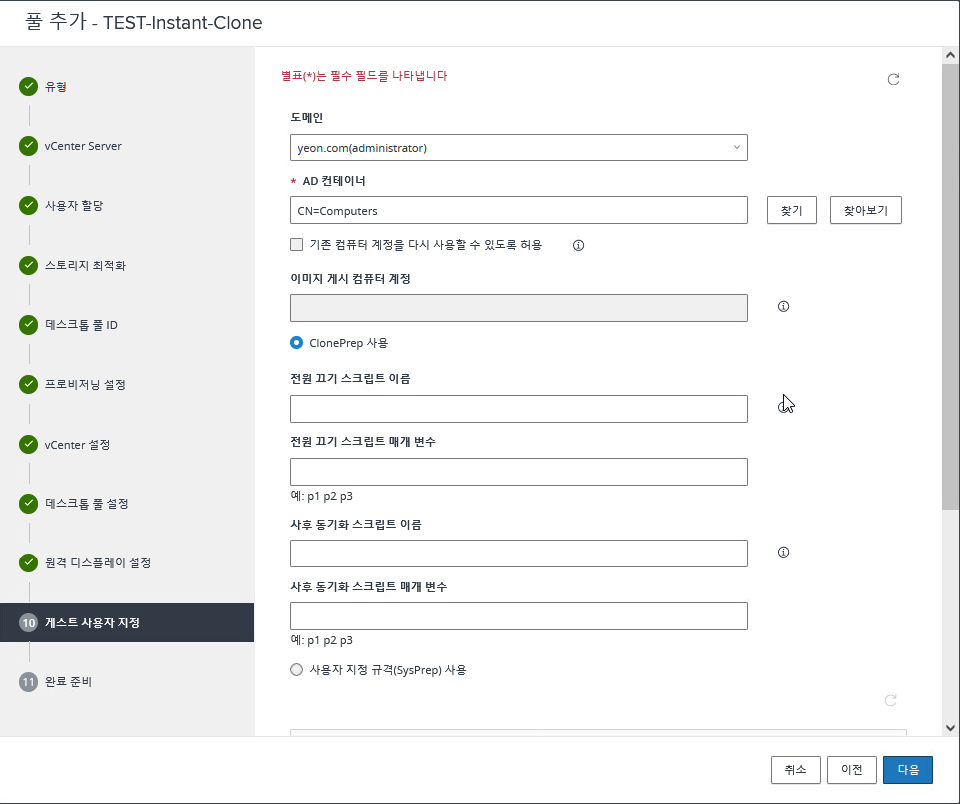Go to 프로비저닝 설정 wizard step

pyautogui.click(x=85, y=384)
